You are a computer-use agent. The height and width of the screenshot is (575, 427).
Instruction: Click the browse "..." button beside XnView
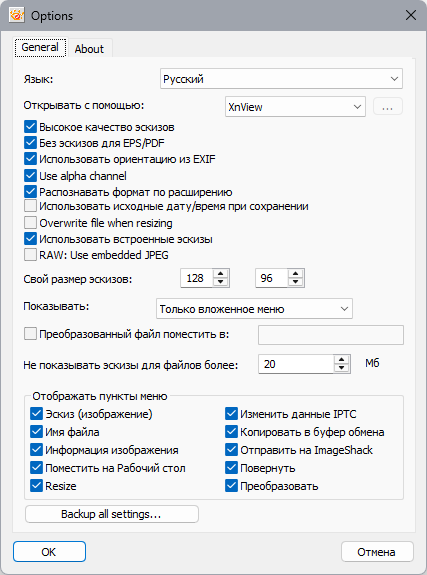(x=388, y=107)
